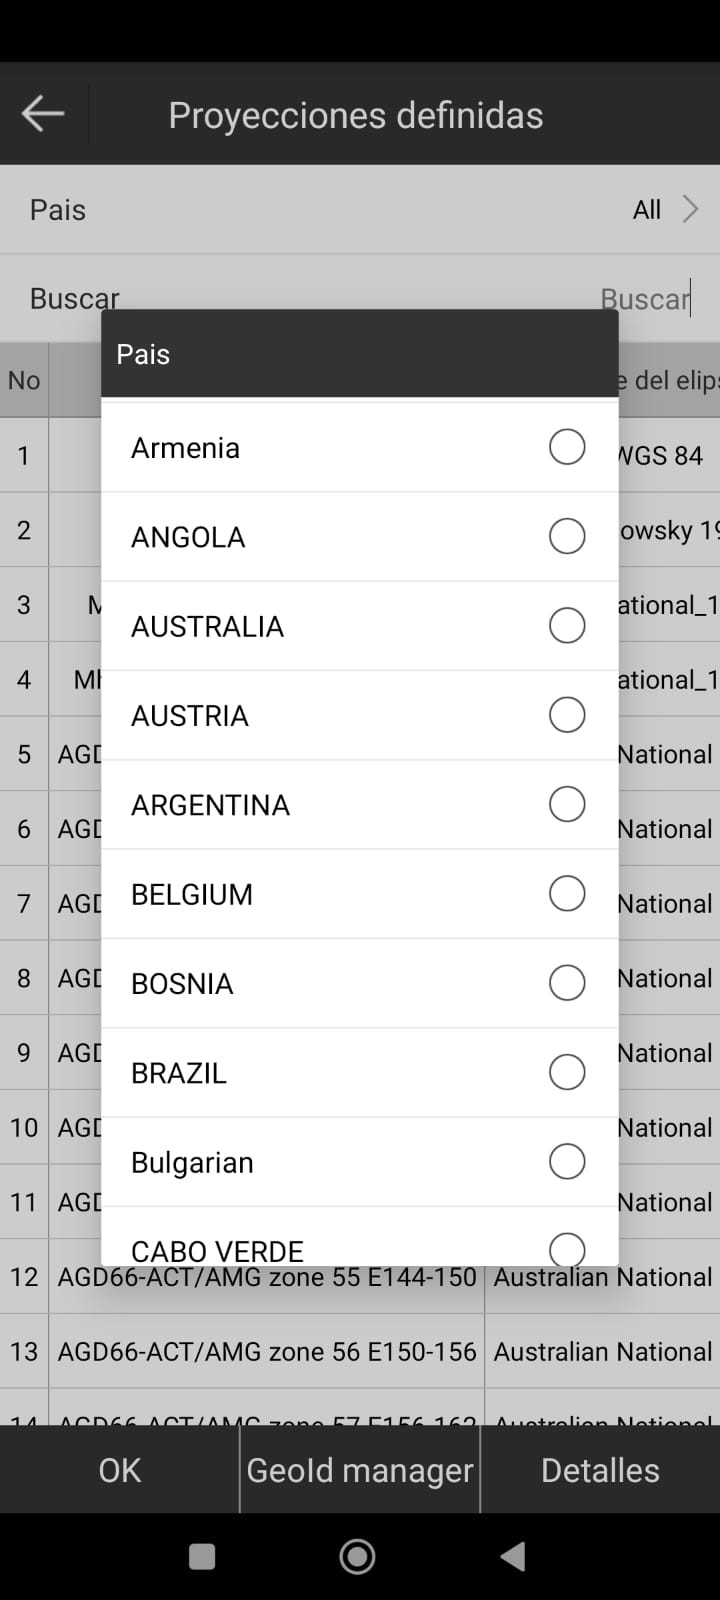Tap the back arrow icon

[x=43, y=114]
